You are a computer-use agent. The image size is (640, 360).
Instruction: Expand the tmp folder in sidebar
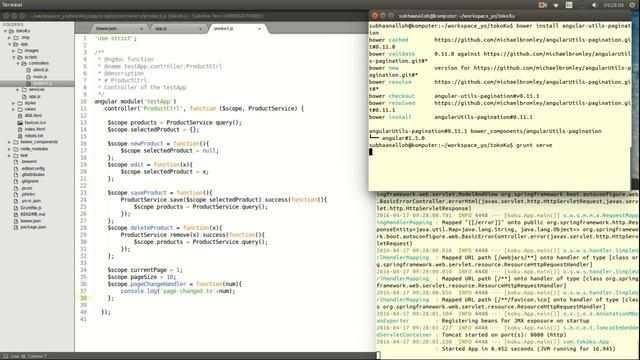[9, 38]
